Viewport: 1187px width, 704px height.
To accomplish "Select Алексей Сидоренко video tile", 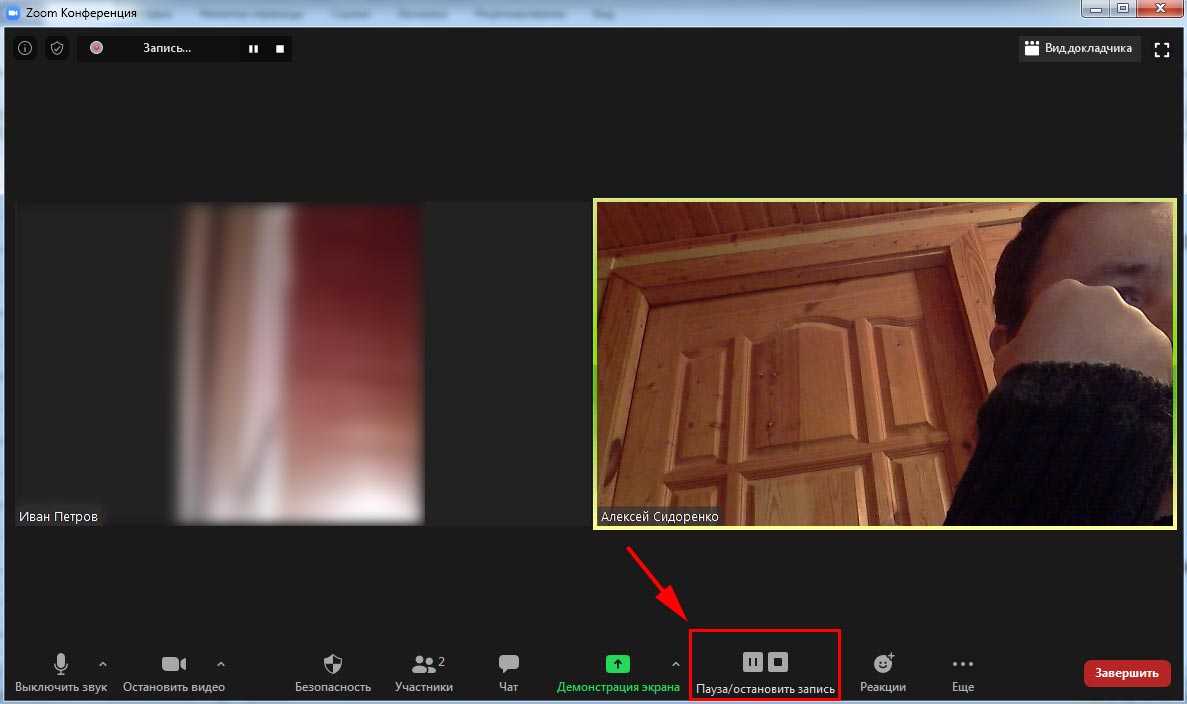I will (884, 363).
